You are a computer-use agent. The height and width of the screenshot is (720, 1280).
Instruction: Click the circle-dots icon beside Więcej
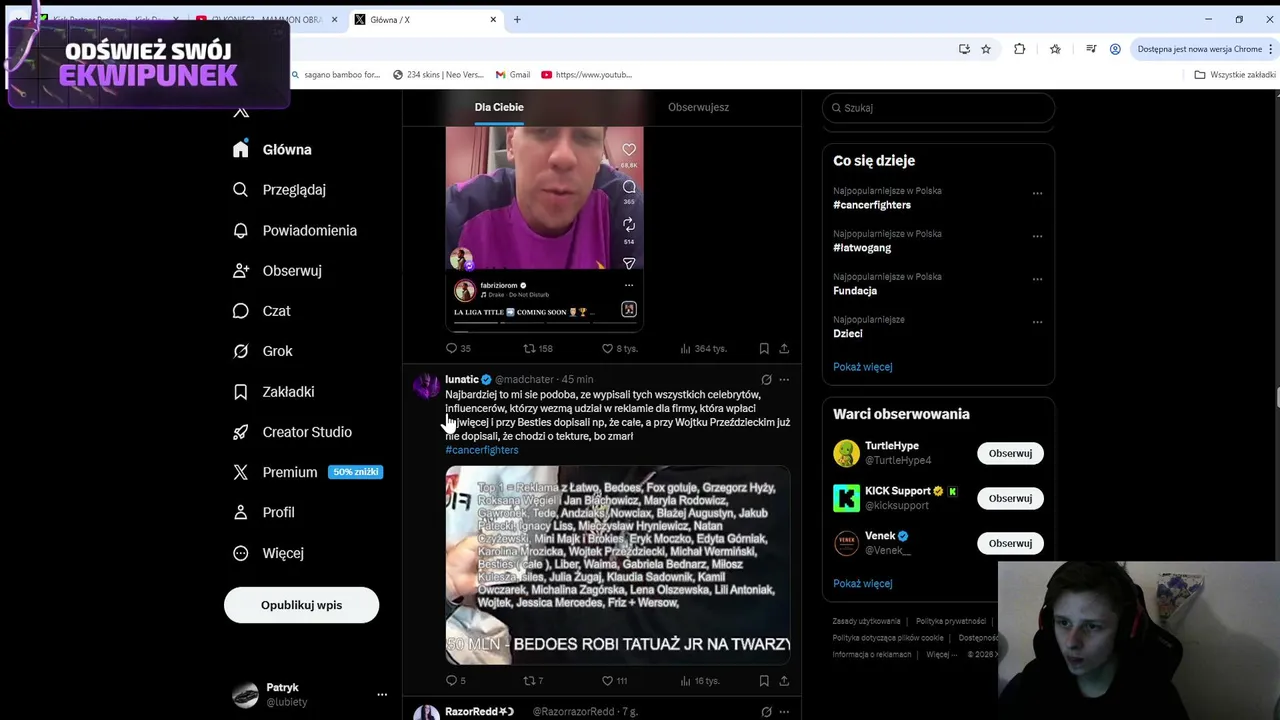[x=240, y=553]
